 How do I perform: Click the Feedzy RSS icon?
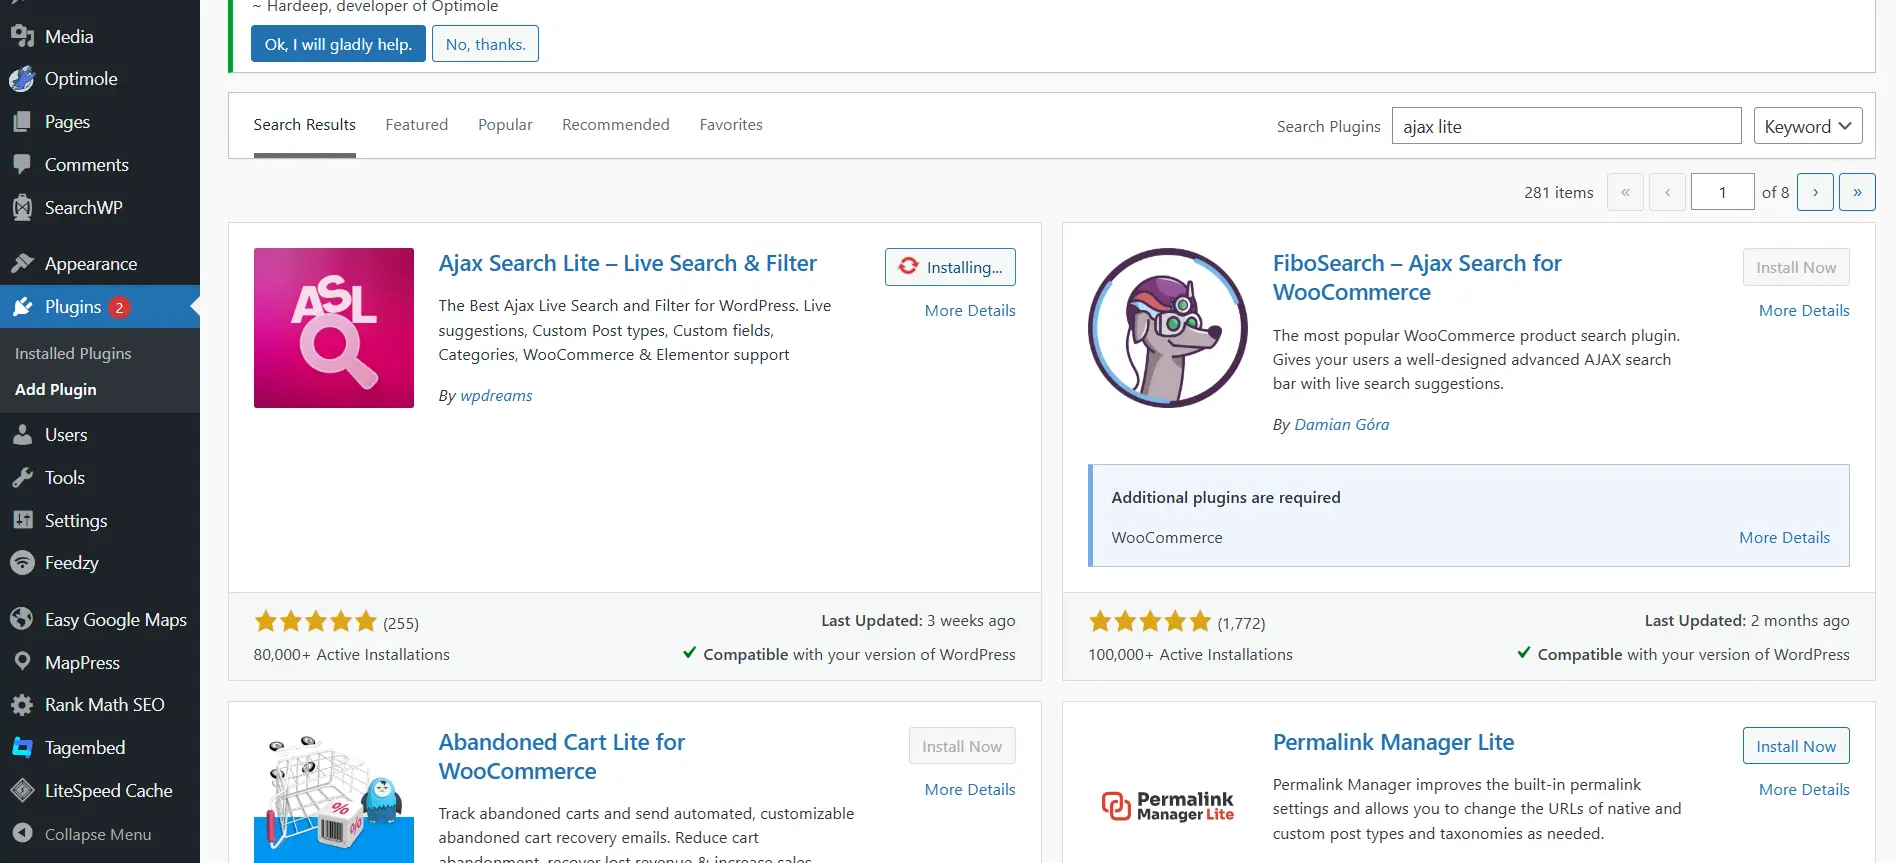click(22, 563)
